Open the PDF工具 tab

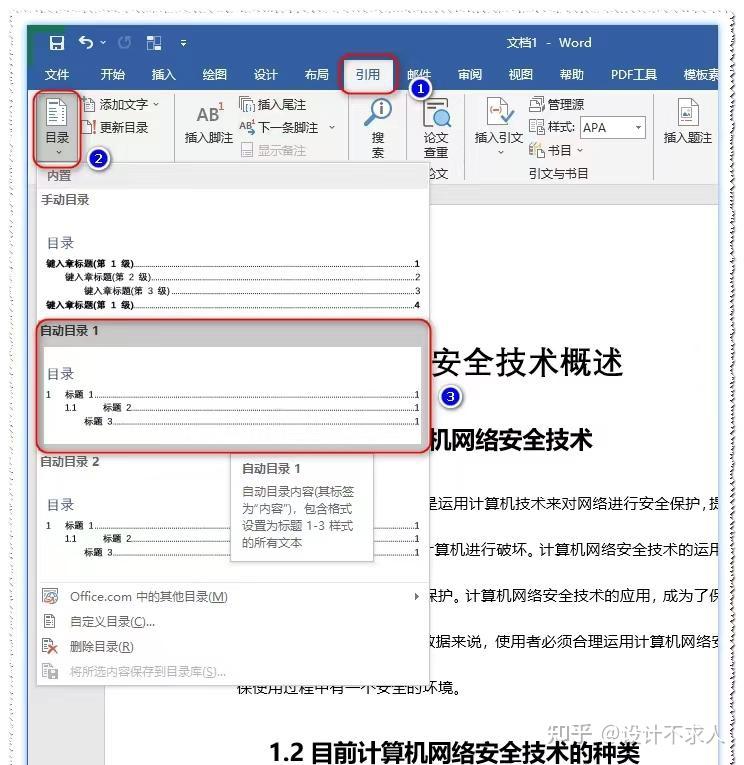(x=634, y=75)
